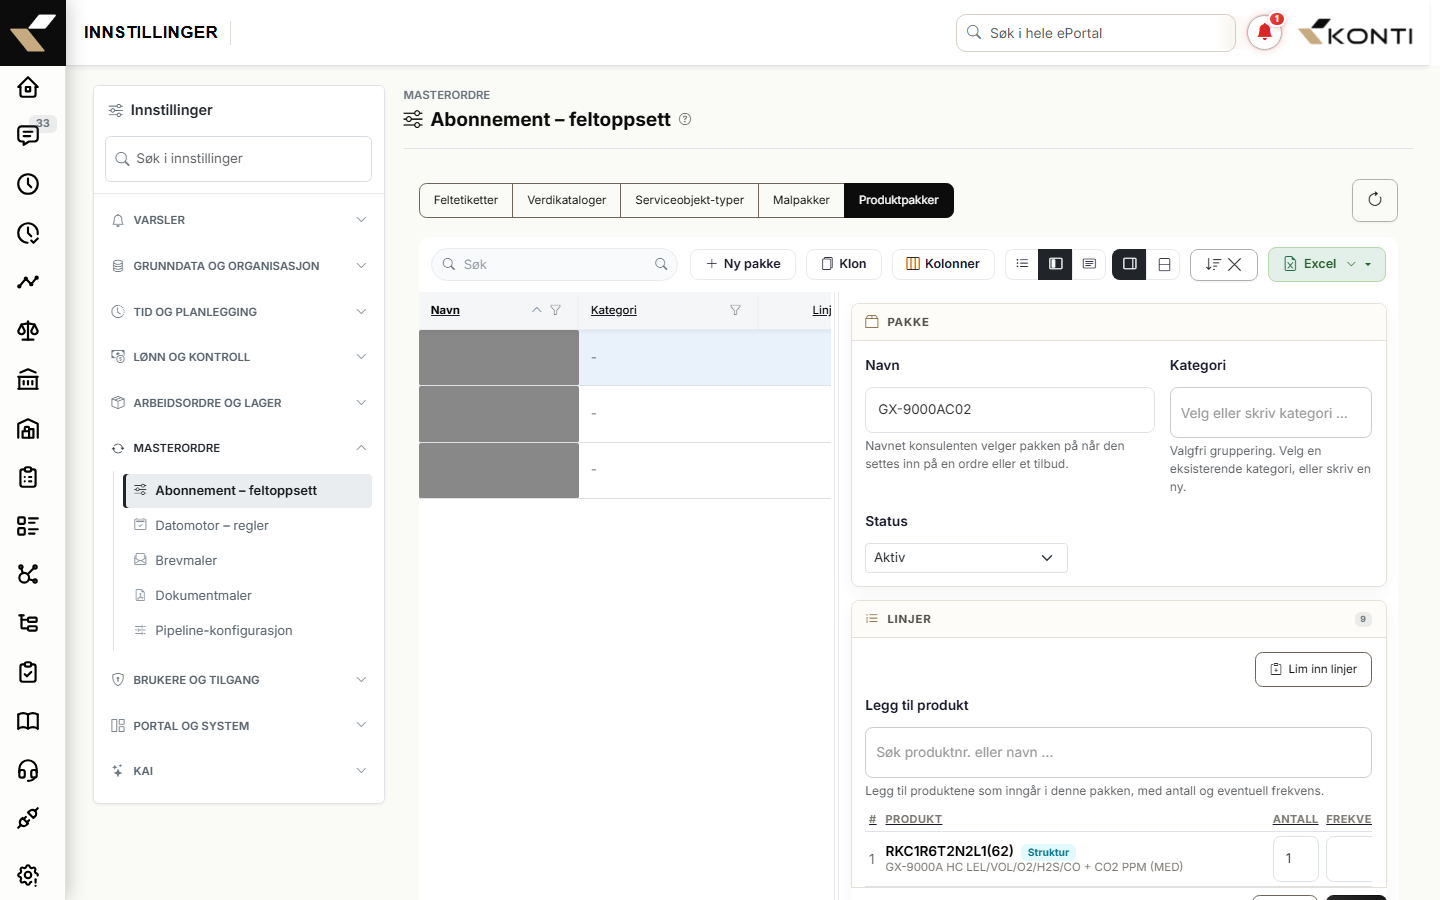Open the clipboard checkmark icon in rail
This screenshot has height=900, width=1440.
28,672
